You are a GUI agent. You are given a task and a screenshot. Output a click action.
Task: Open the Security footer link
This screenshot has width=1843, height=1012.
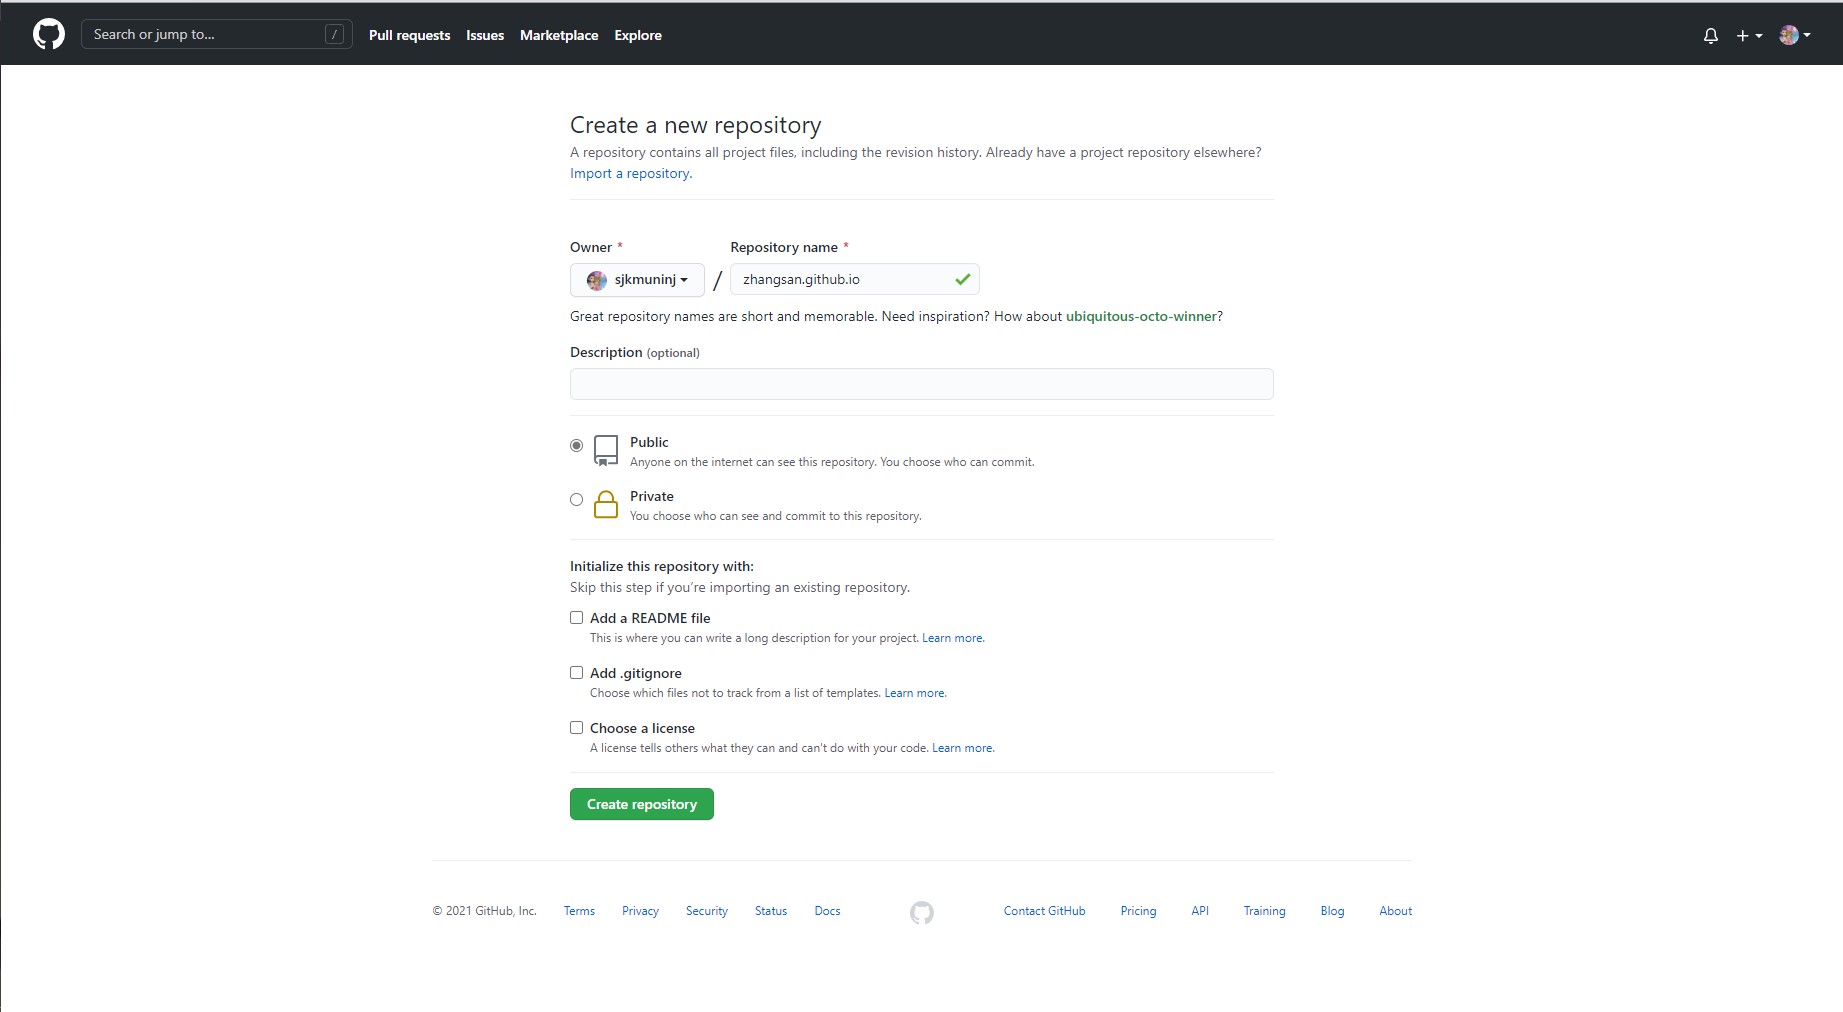[x=707, y=911]
